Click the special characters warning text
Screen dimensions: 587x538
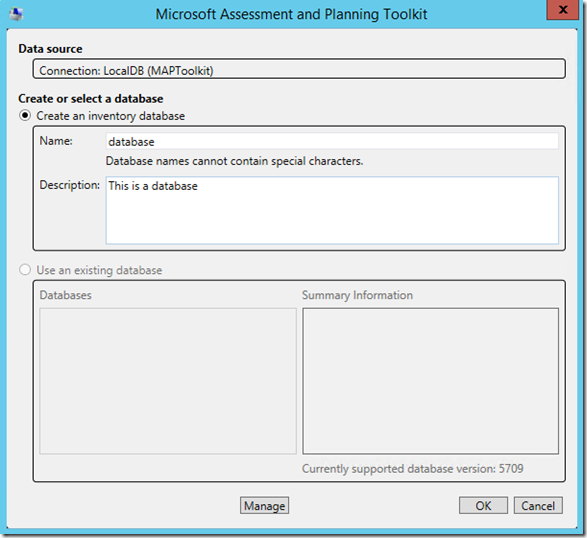pyautogui.click(x=234, y=161)
